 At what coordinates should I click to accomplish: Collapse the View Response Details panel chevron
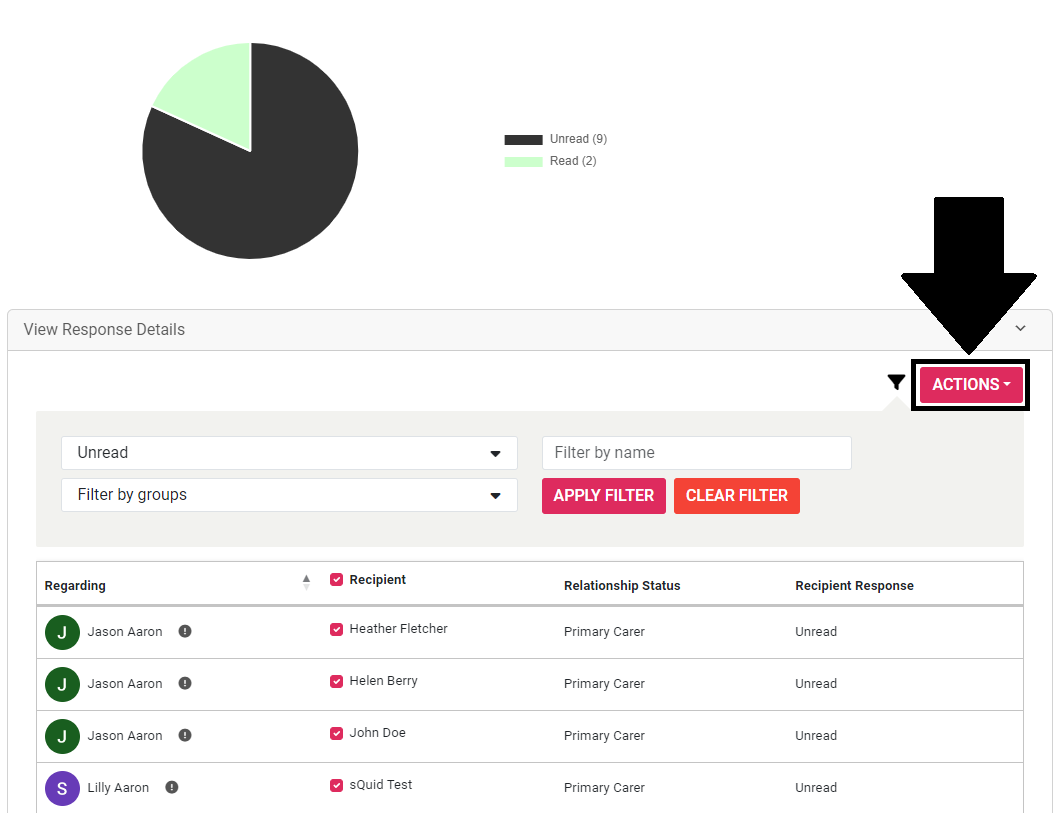(x=1020, y=329)
